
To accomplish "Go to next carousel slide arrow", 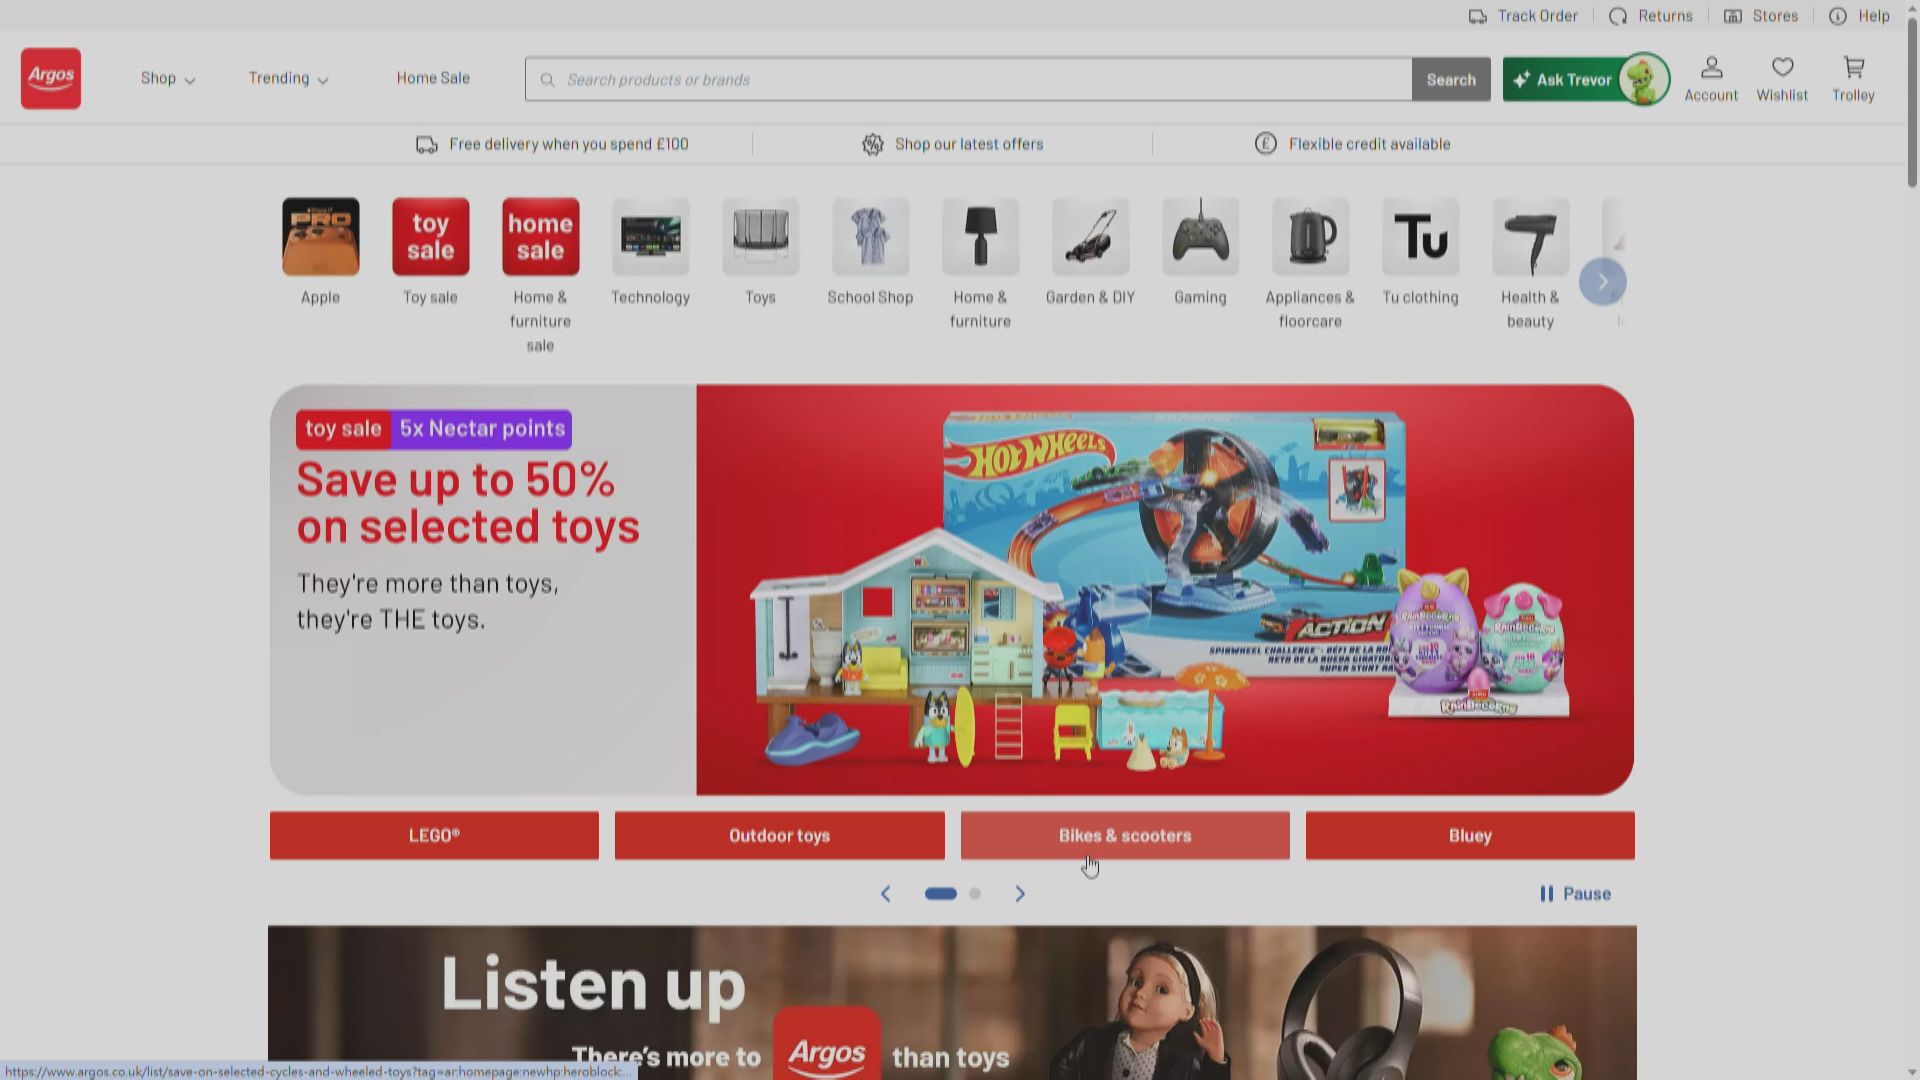I will 1020,893.
